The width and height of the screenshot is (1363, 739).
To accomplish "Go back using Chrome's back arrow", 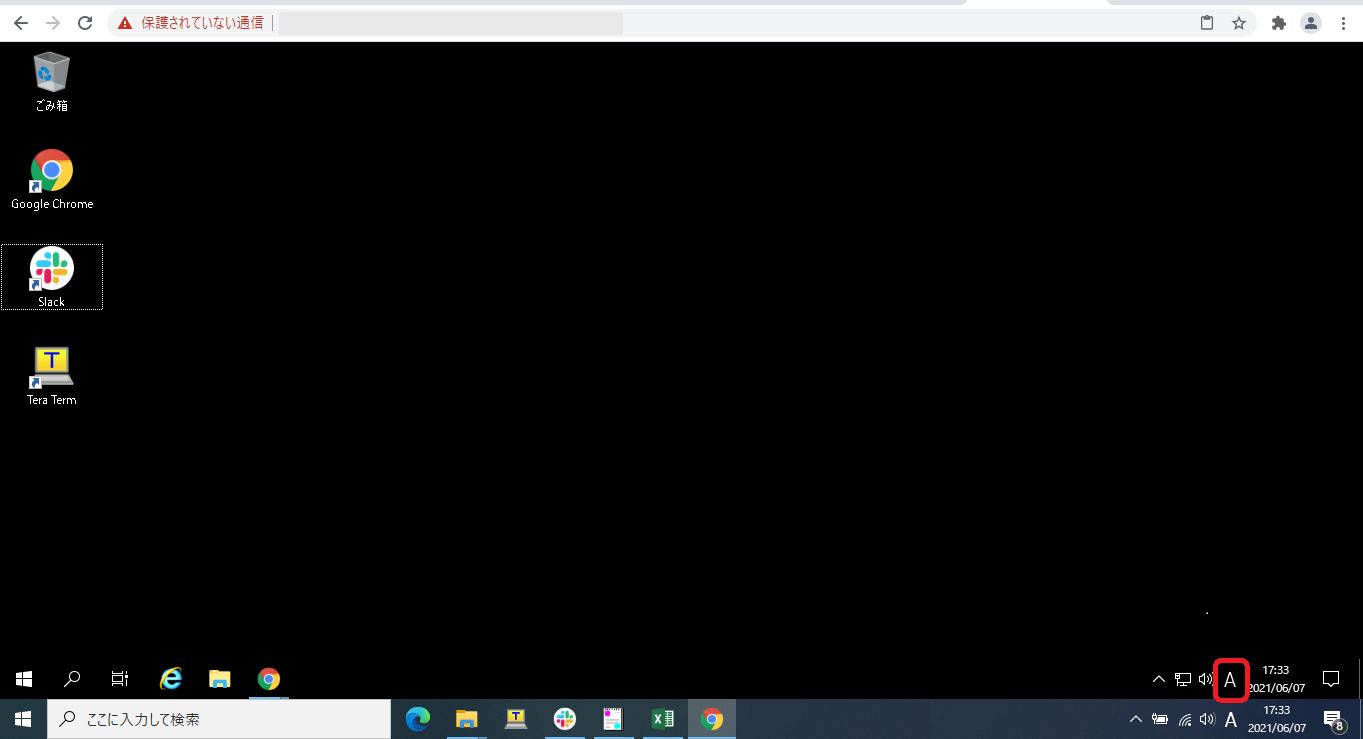I will pyautogui.click(x=20, y=23).
